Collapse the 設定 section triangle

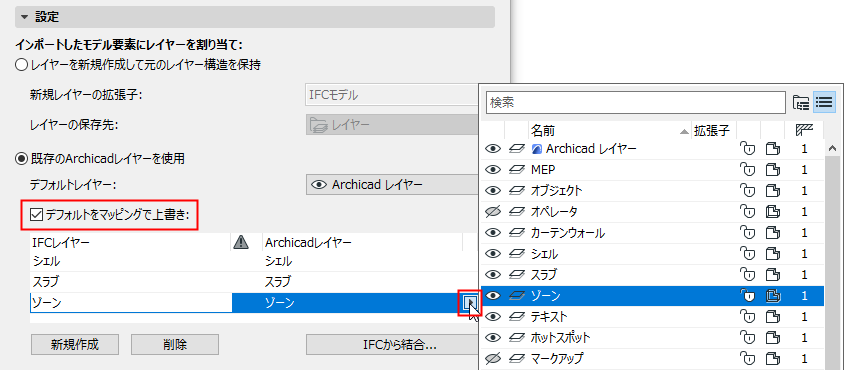pyautogui.click(x=24, y=17)
